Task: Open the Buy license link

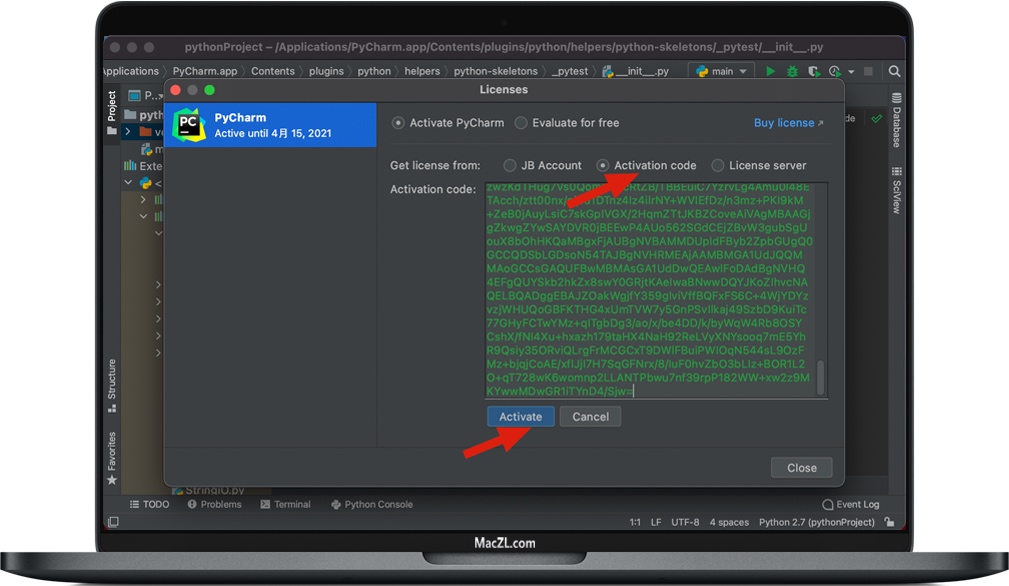Action: [x=788, y=123]
